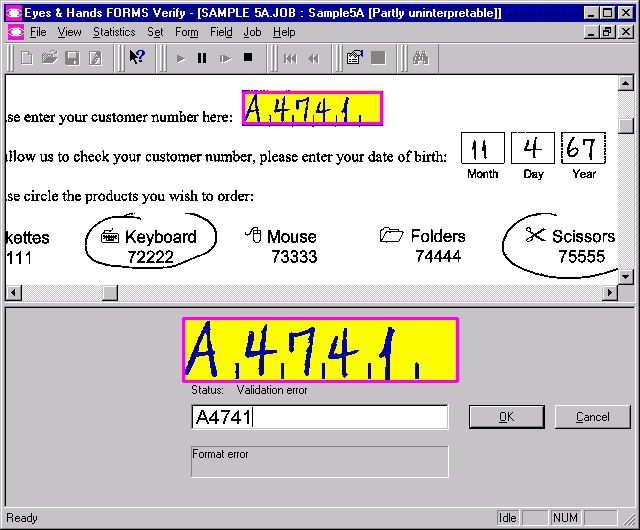640x530 pixels.
Task: Click the binoculars find icon
Action: tap(421, 58)
